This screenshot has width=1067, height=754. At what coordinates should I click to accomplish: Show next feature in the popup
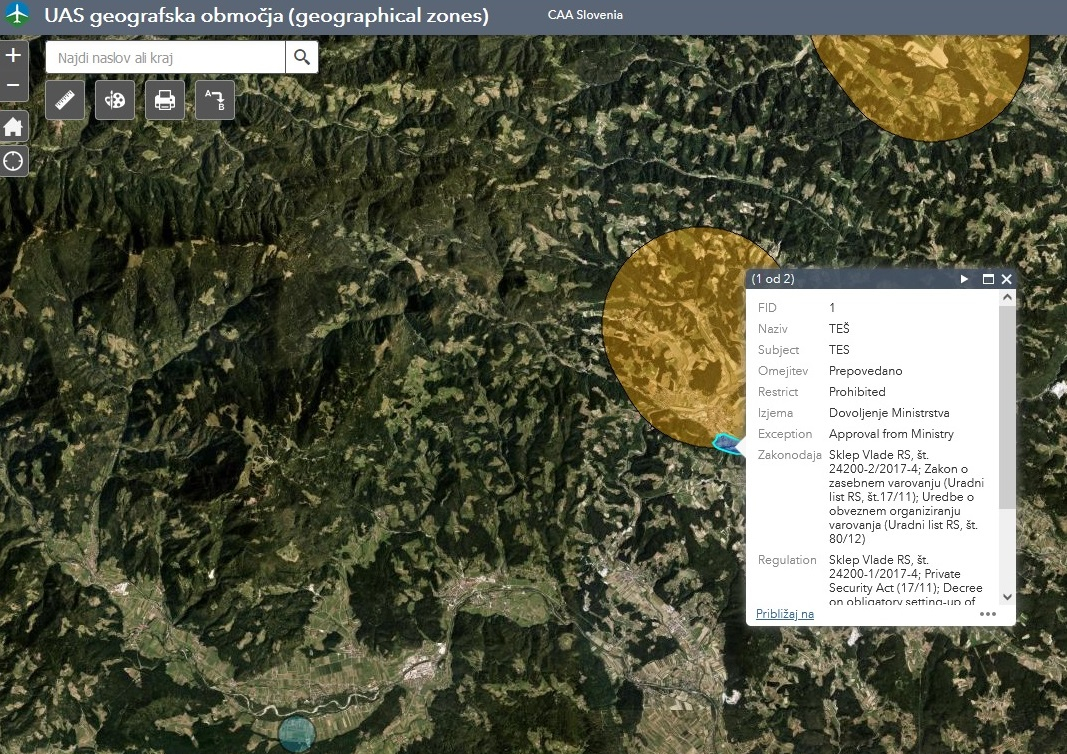point(965,279)
